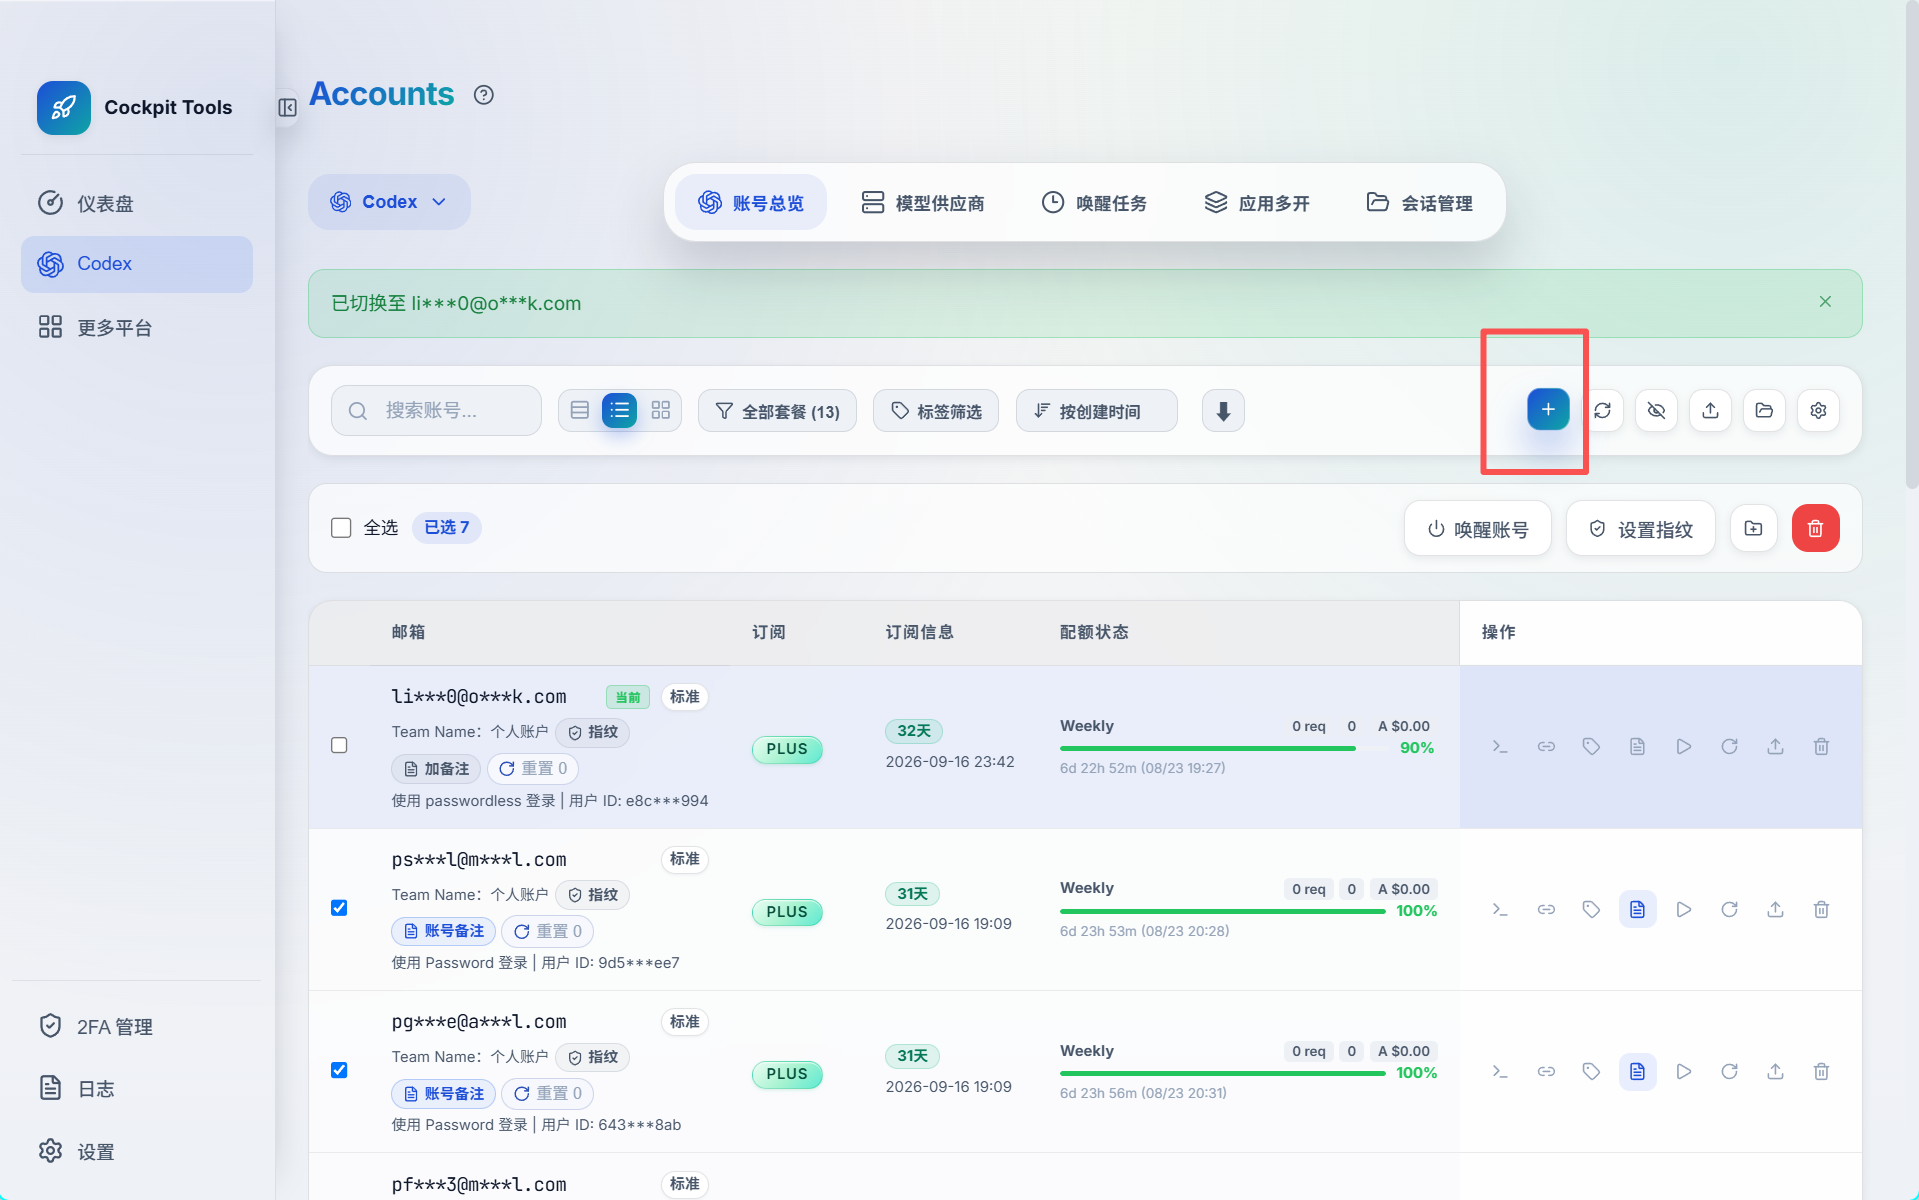The width and height of the screenshot is (1919, 1200).
Task: Click link icon in pg***e@a***l.com row
Action: 1546,1072
